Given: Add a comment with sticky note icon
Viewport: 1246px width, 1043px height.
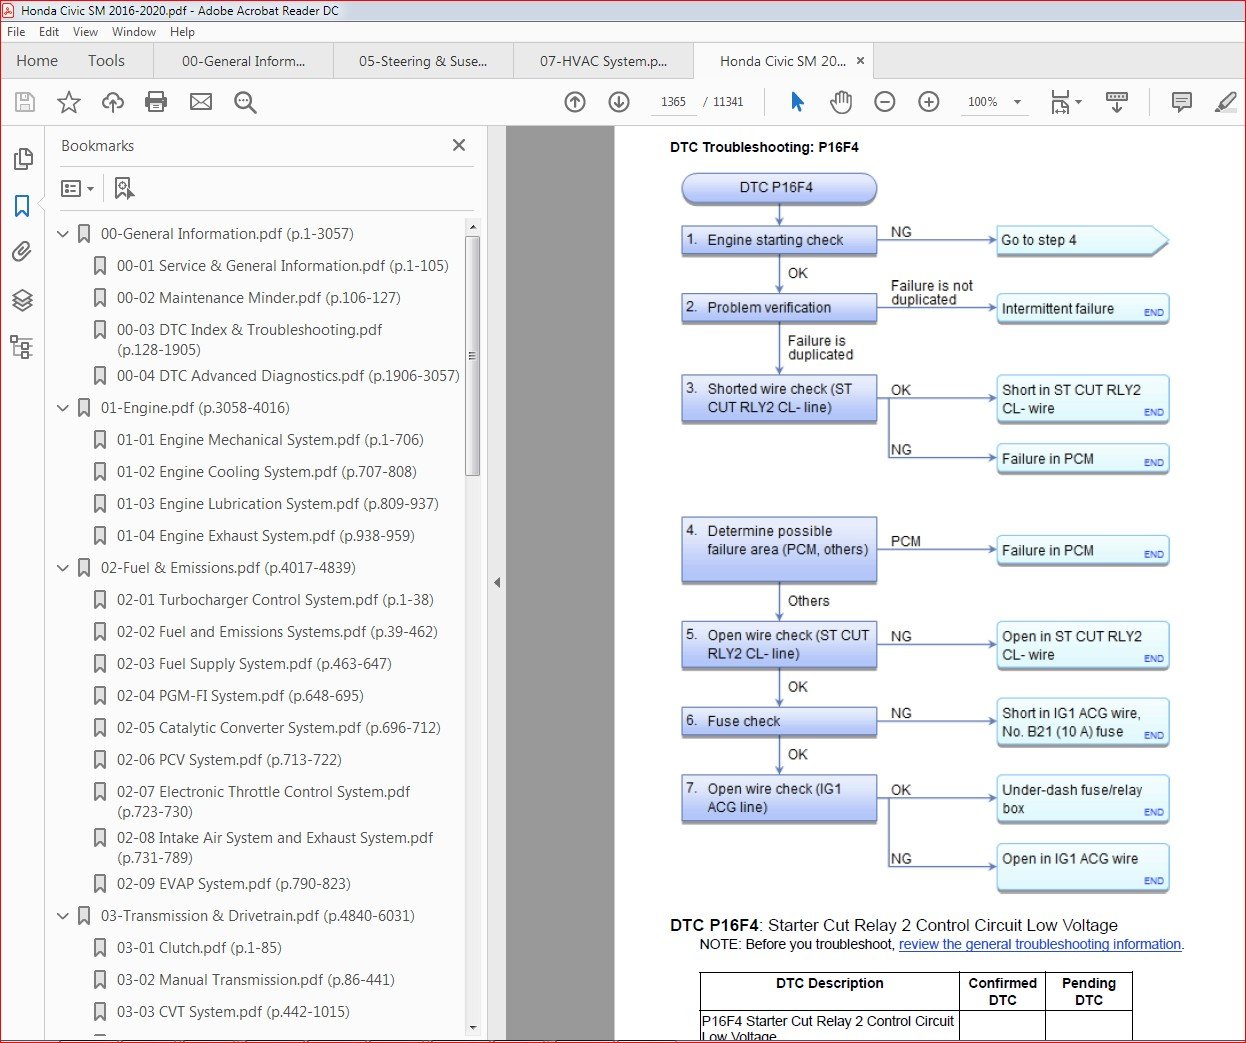Looking at the screenshot, I should pyautogui.click(x=1181, y=102).
